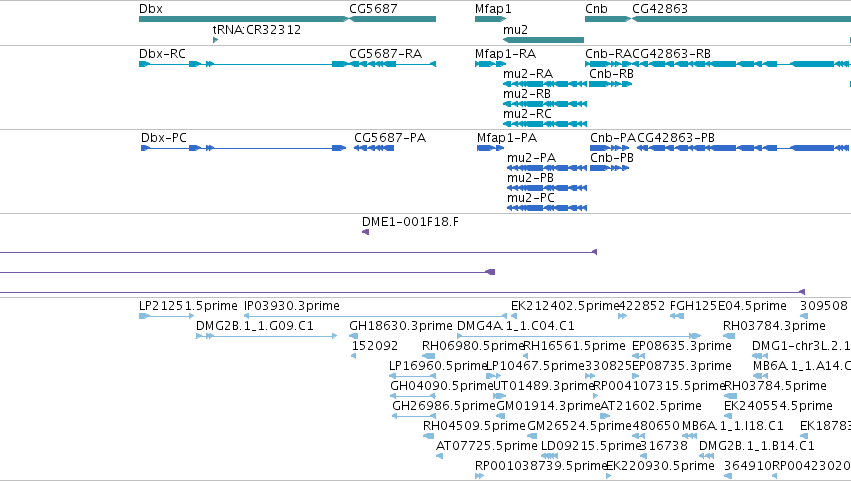This screenshot has width=851, height=481.
Task: Select the mu2-RA transcript label
Action: 528,74
